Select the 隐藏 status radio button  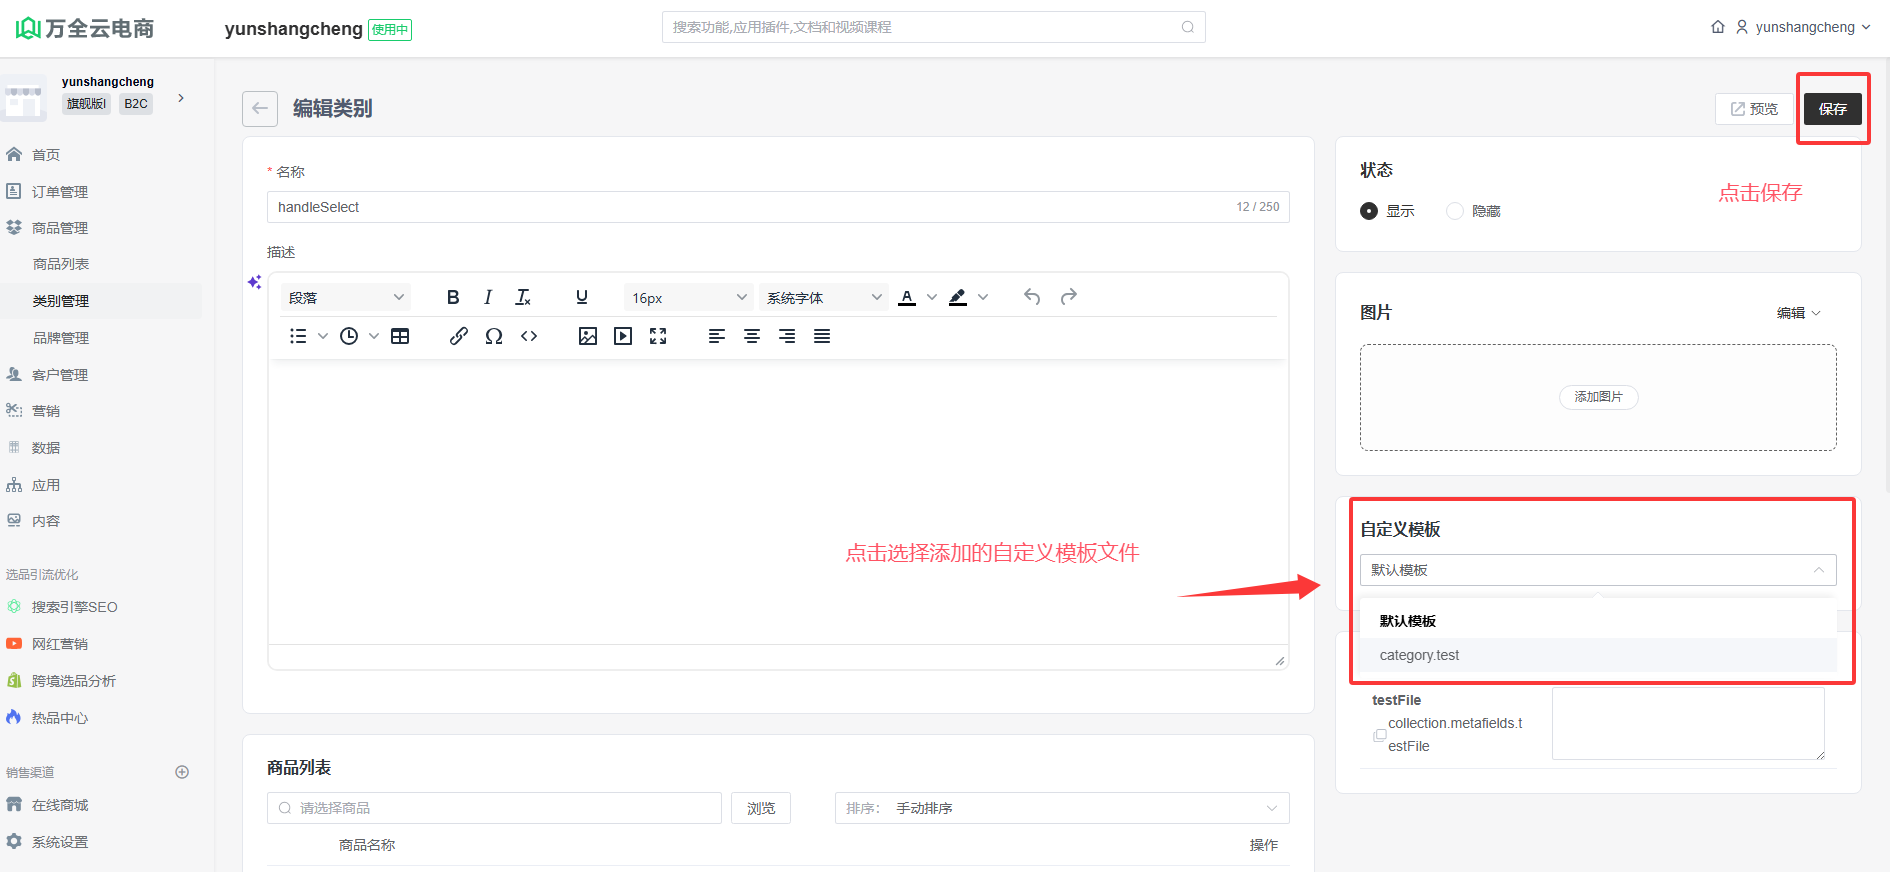coord(1455,211)
